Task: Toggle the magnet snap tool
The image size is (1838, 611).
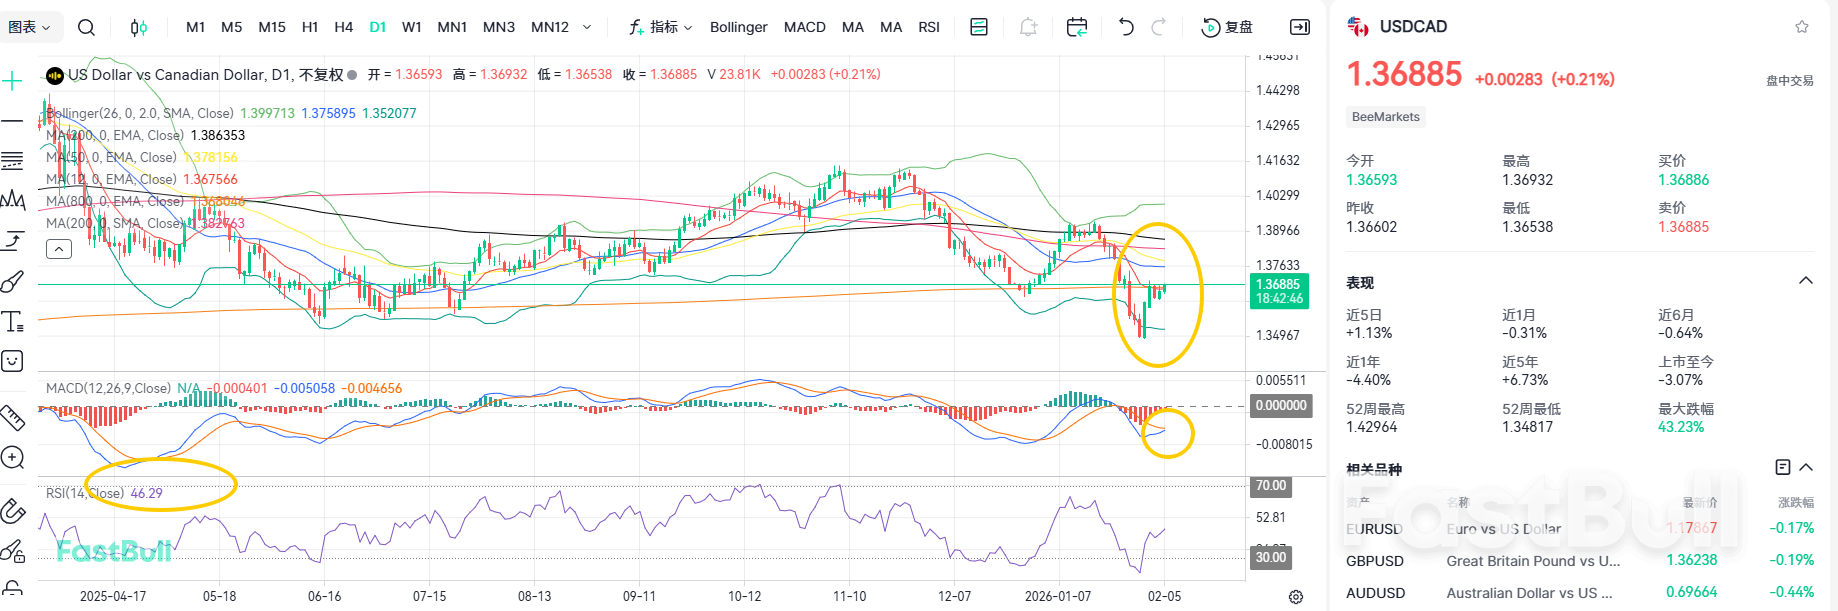Action: 12,511
